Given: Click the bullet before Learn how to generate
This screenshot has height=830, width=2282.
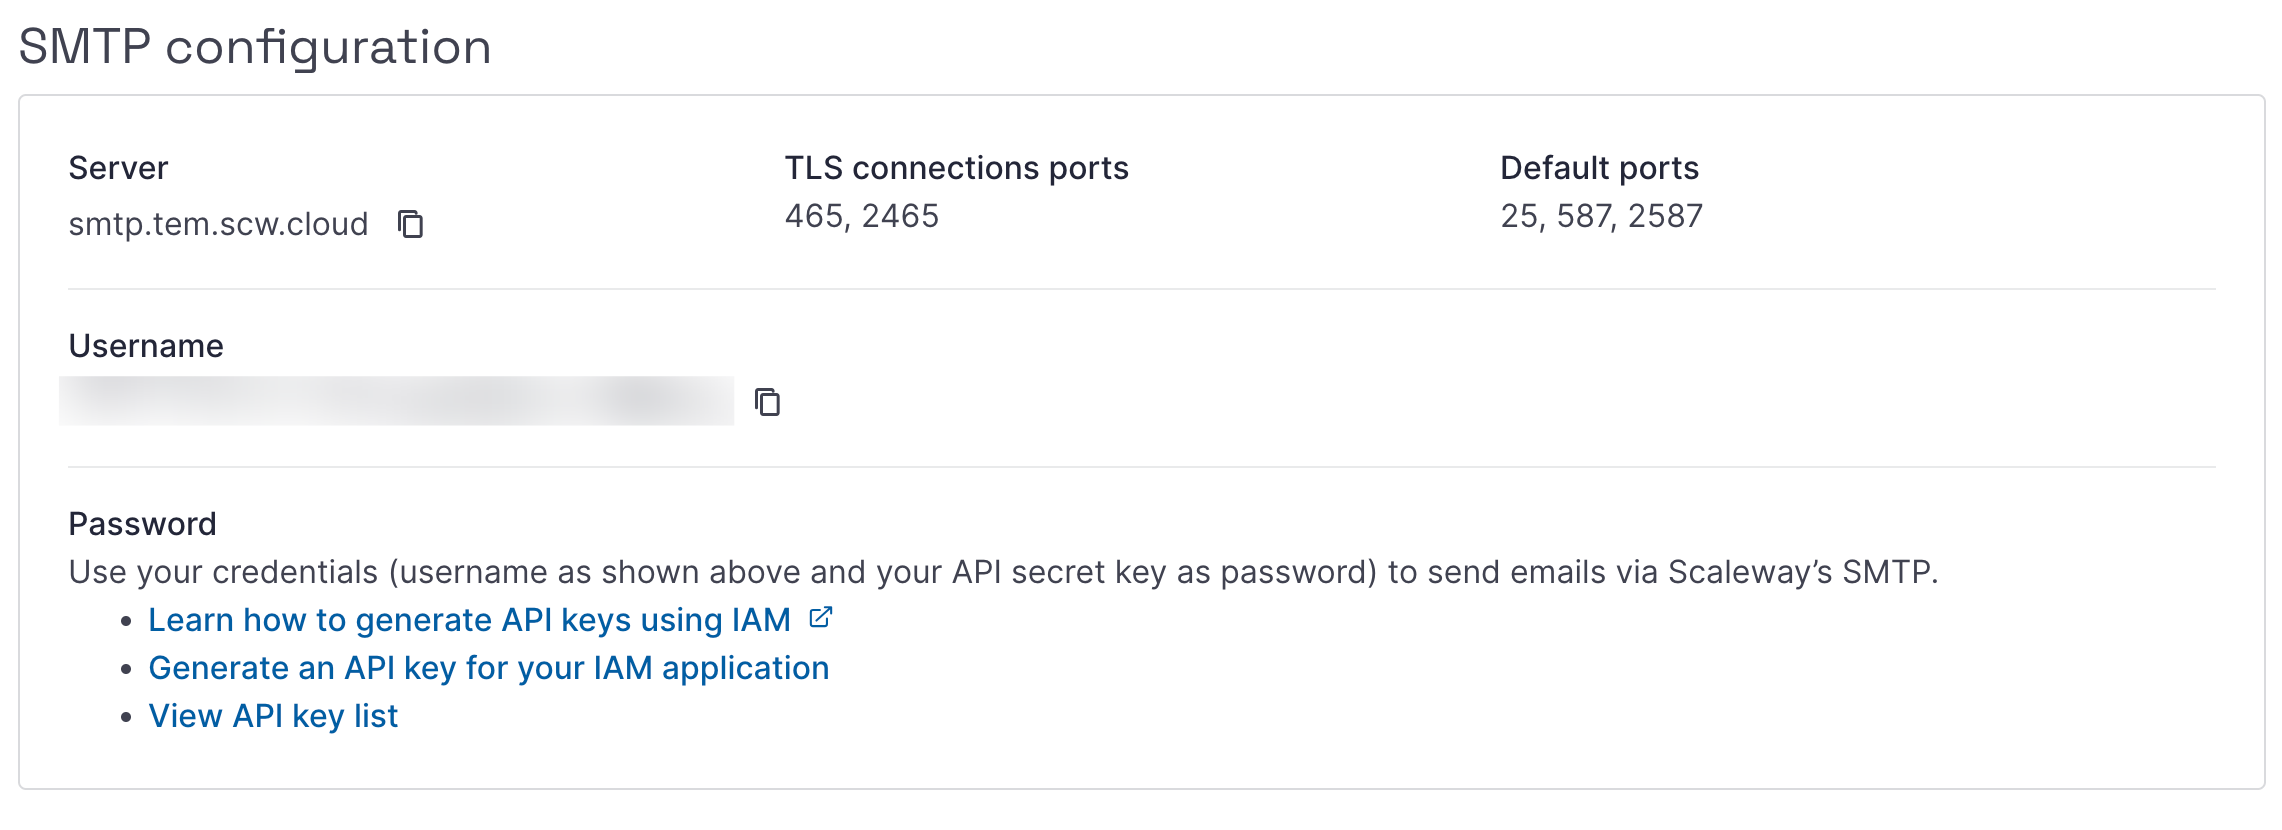Looking at the screenshot, I should pos(126,621).
